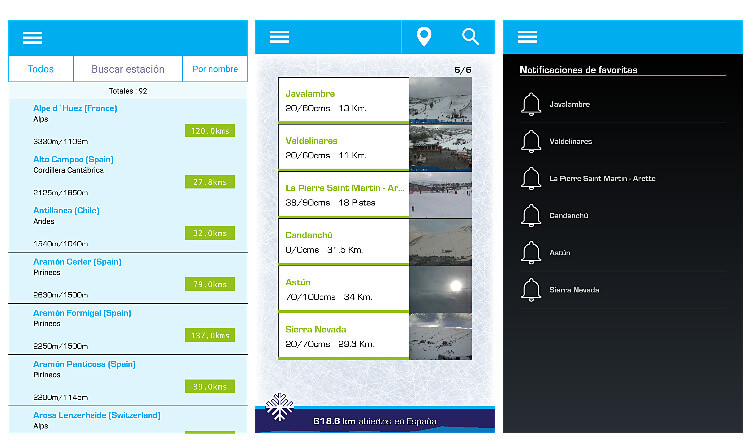Tap the snowflake logo icon
750x440 pixels.
pos(279,407)
